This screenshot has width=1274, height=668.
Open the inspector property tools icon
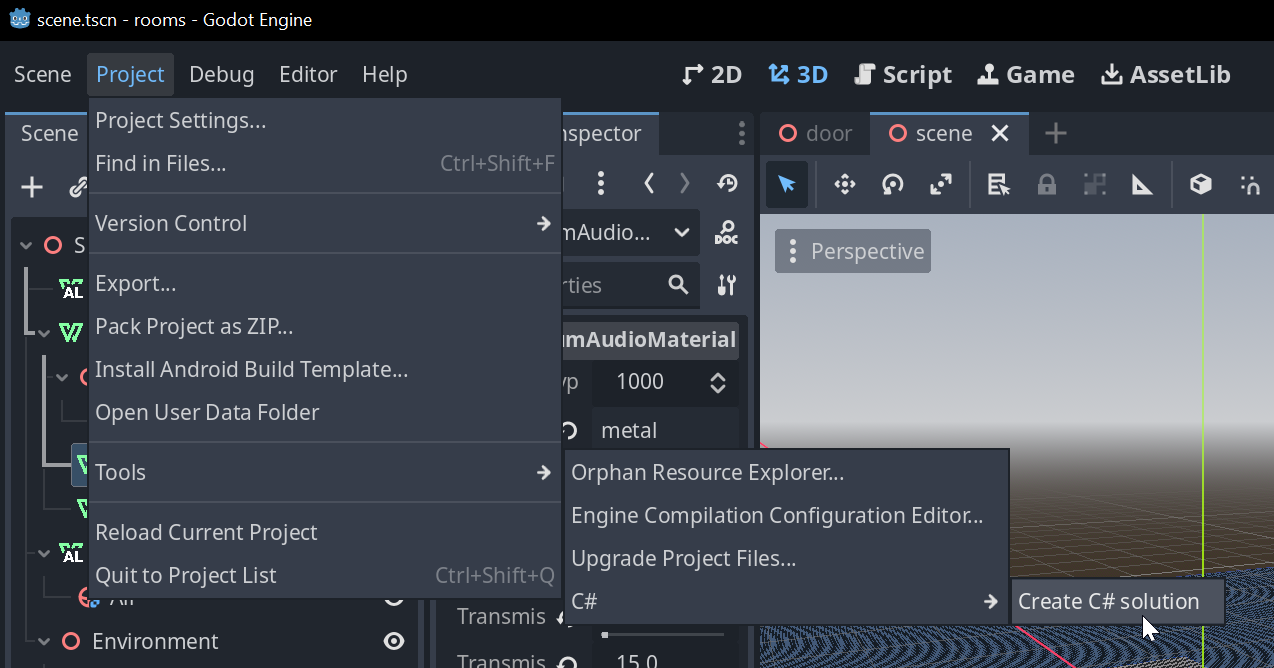pos(727,285)
